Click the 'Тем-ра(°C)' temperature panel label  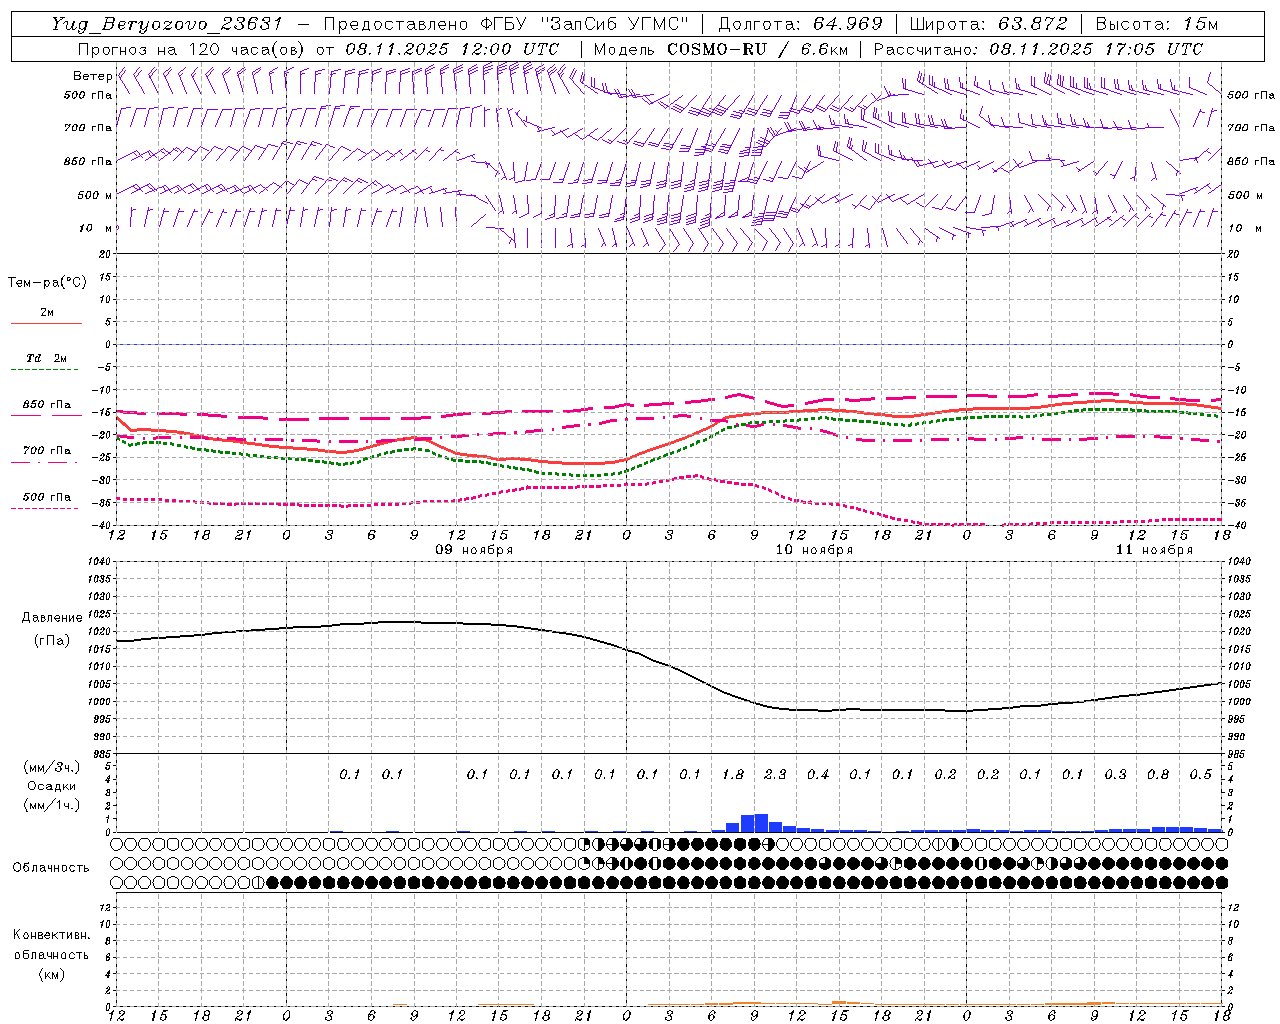coord(47,283)
